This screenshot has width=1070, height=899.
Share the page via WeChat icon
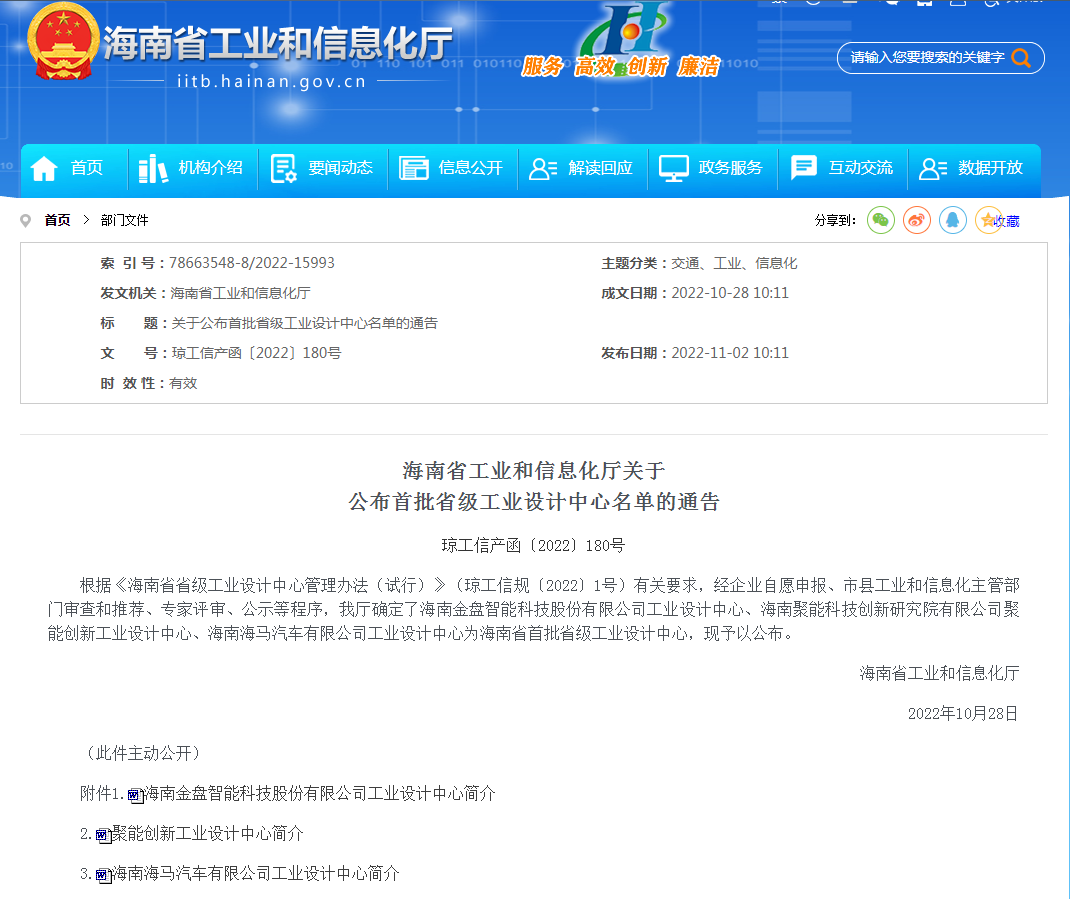click(x=881, y=220)
